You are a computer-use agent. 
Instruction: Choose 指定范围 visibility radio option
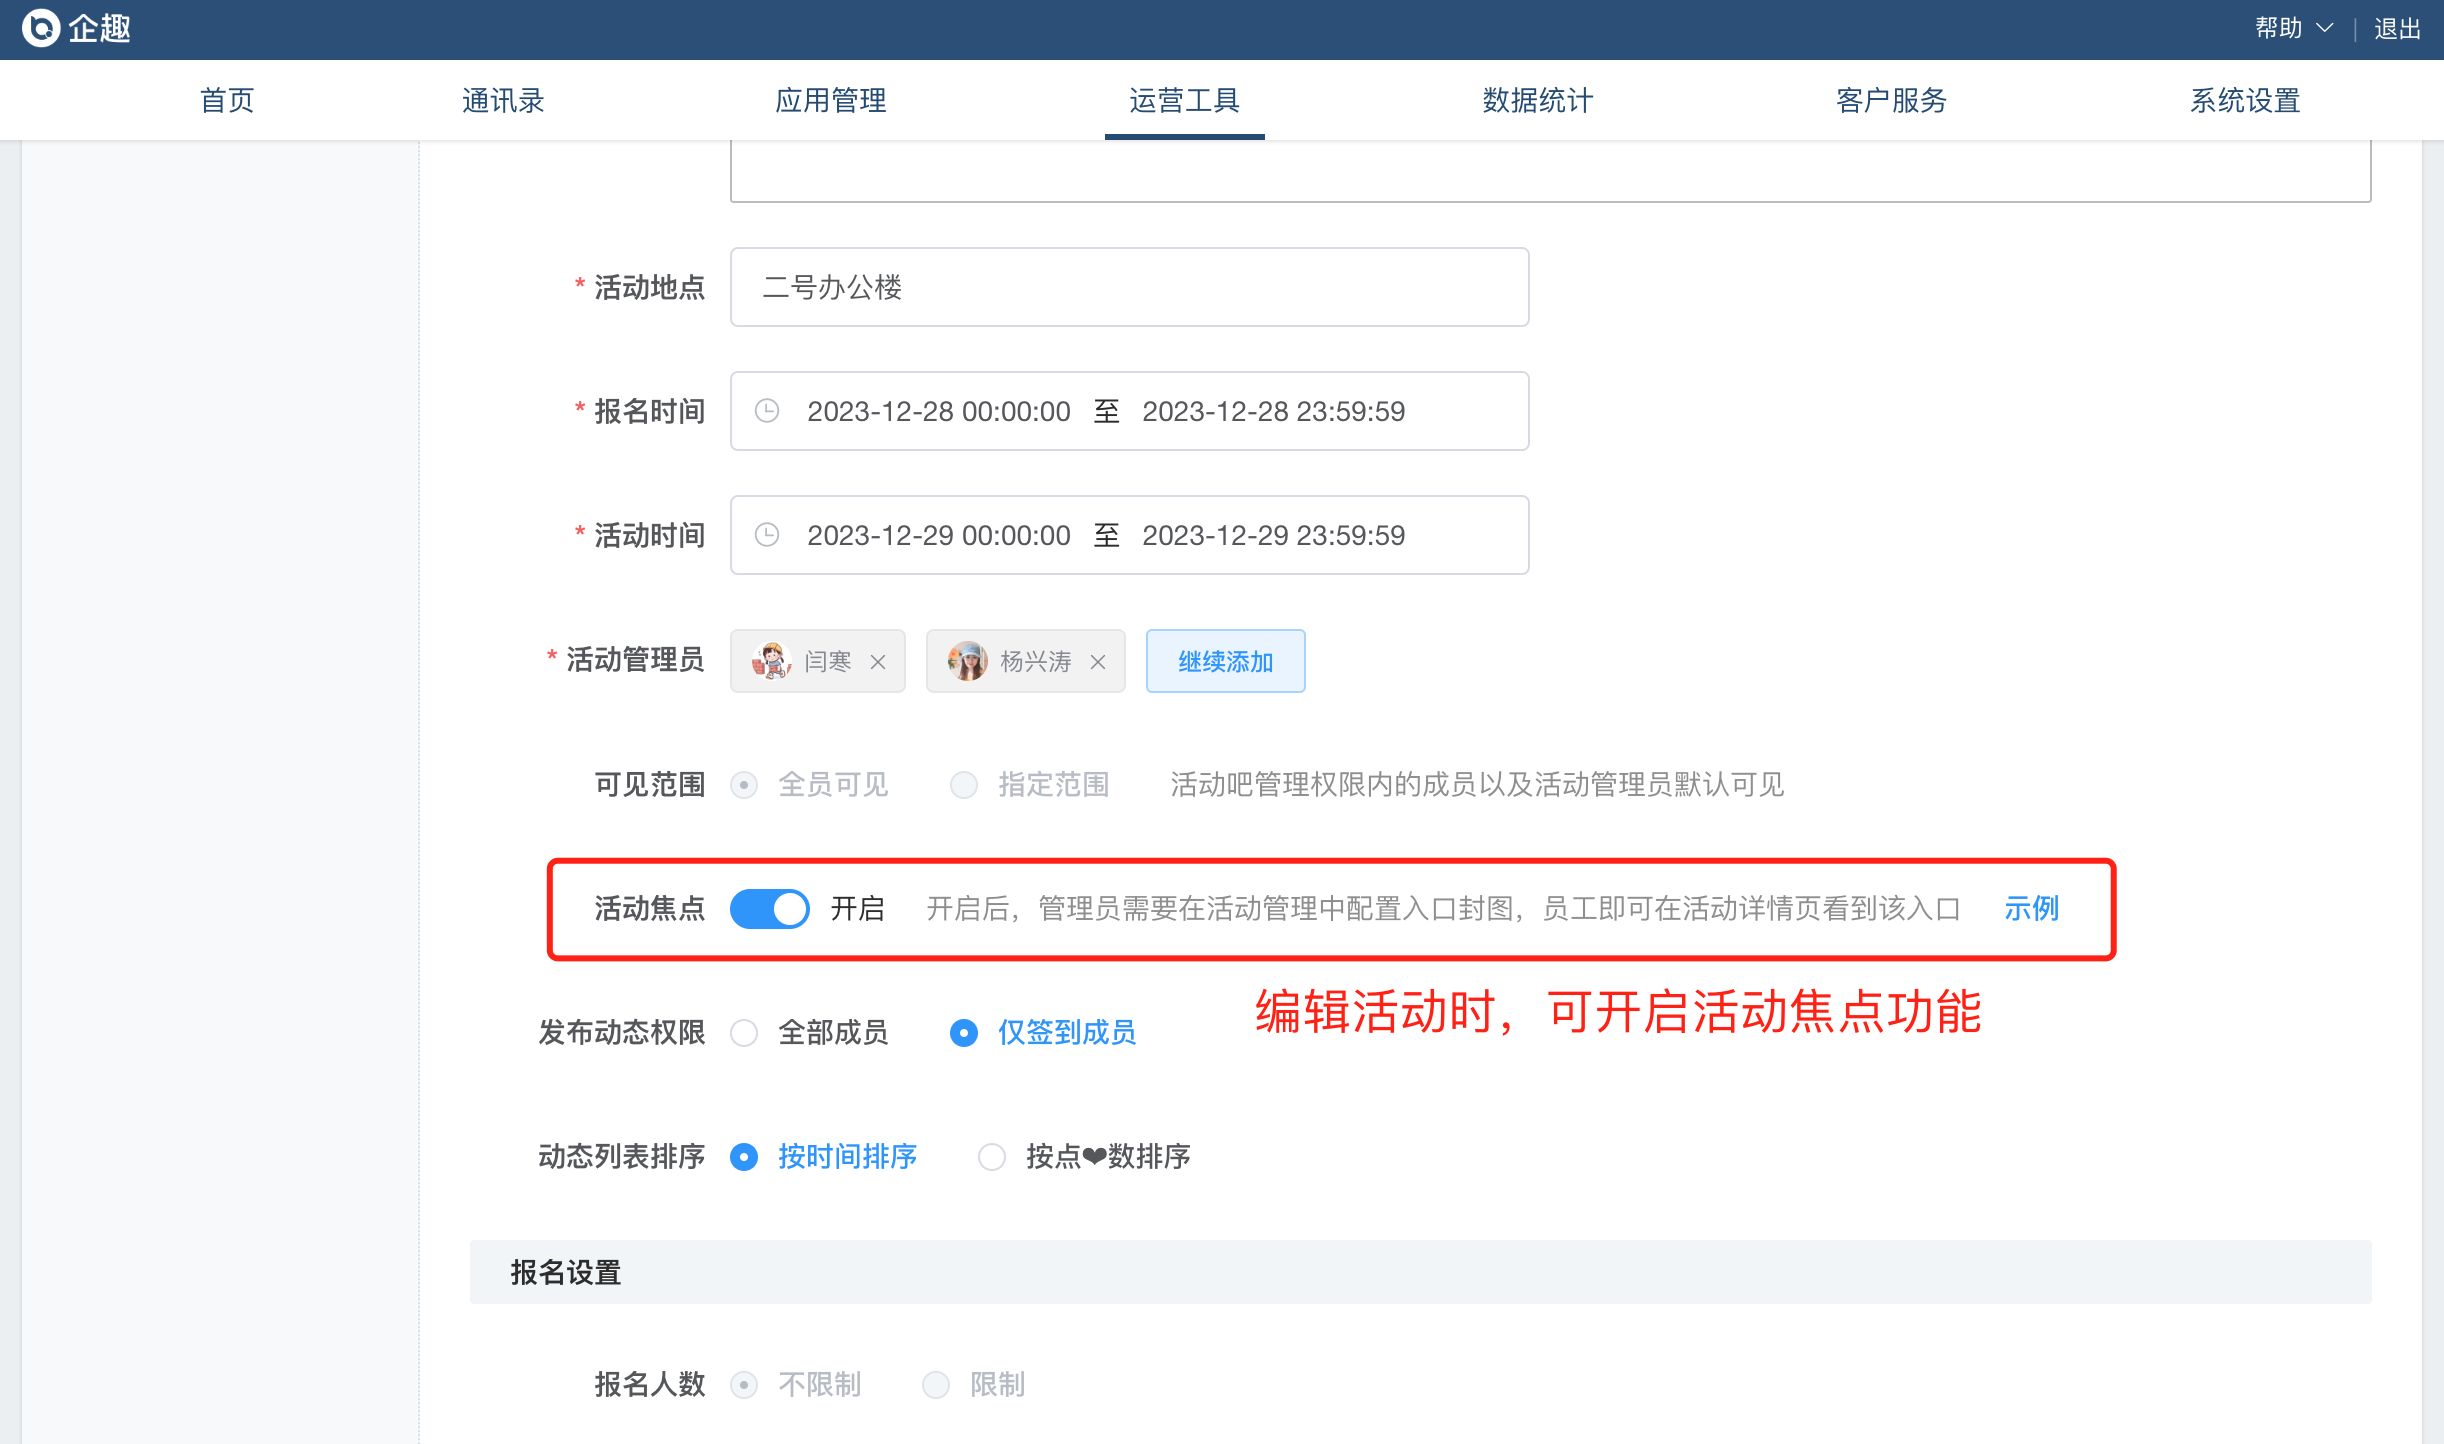point(964,785)
